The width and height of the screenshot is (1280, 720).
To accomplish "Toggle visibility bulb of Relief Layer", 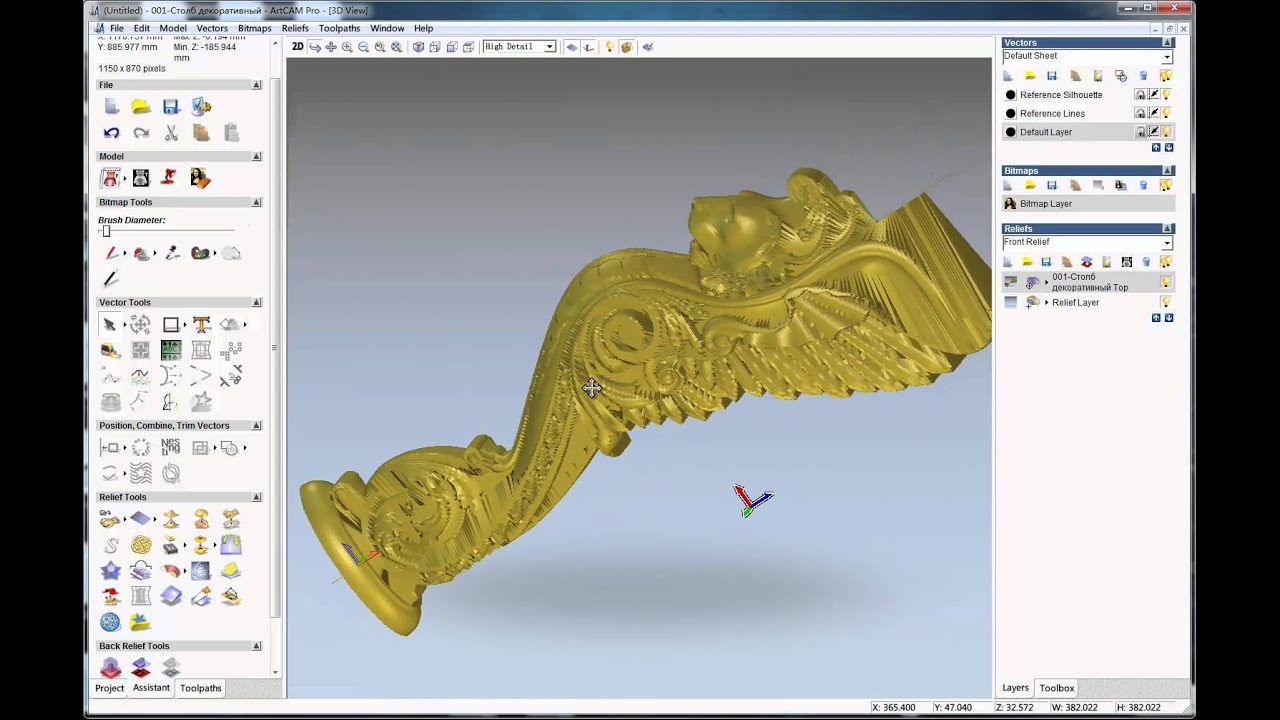I will coord(1166,302).
